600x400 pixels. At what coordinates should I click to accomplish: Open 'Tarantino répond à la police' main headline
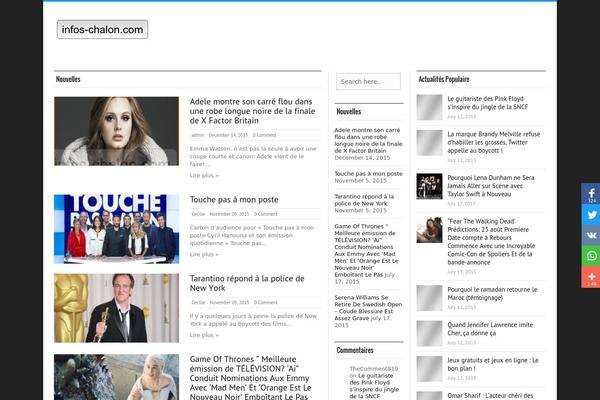(x=247, y=283)
